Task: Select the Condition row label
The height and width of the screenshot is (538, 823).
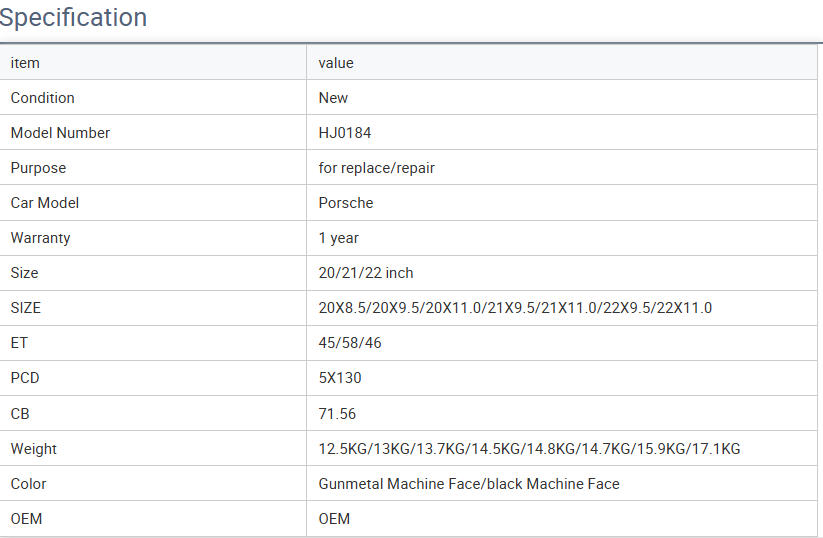Action: point(42,98)
